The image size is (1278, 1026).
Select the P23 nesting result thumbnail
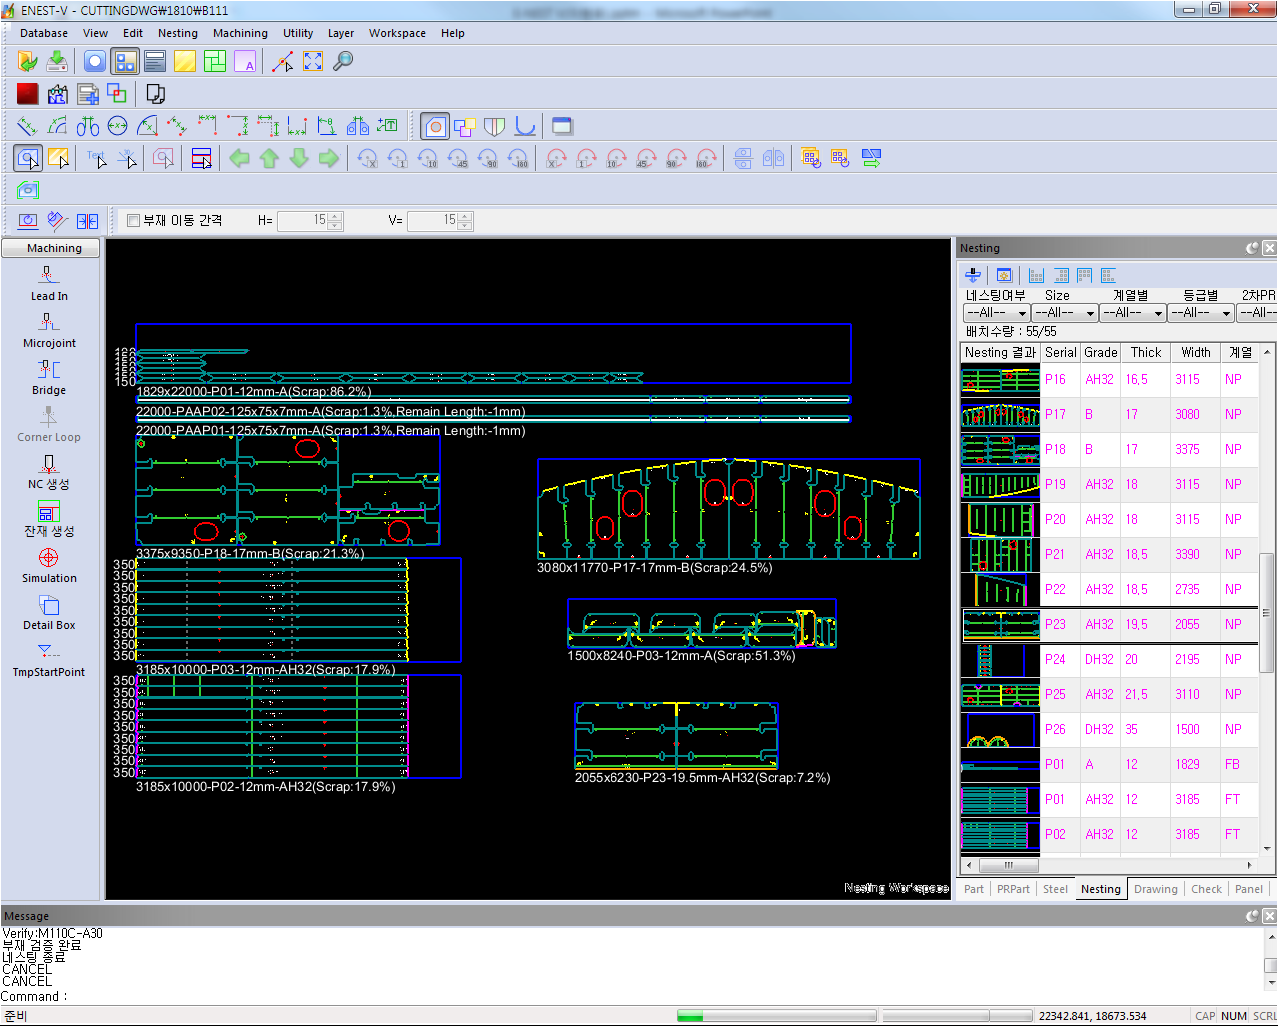(x=1000, y=625)
